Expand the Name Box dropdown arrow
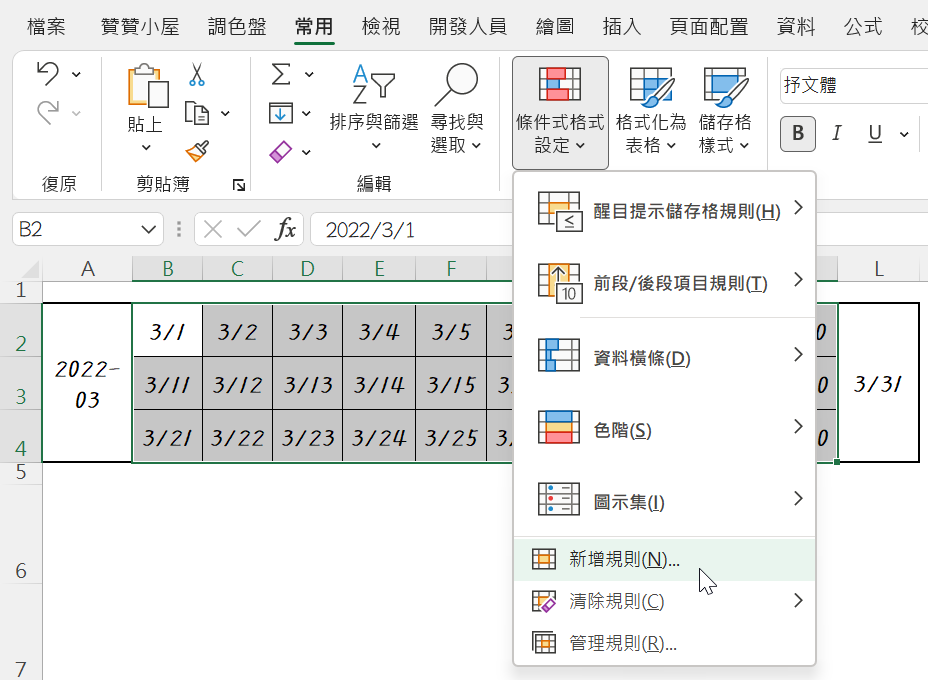Image resolution: width=928 pixels, height=680 pixels. coord(149,229)
